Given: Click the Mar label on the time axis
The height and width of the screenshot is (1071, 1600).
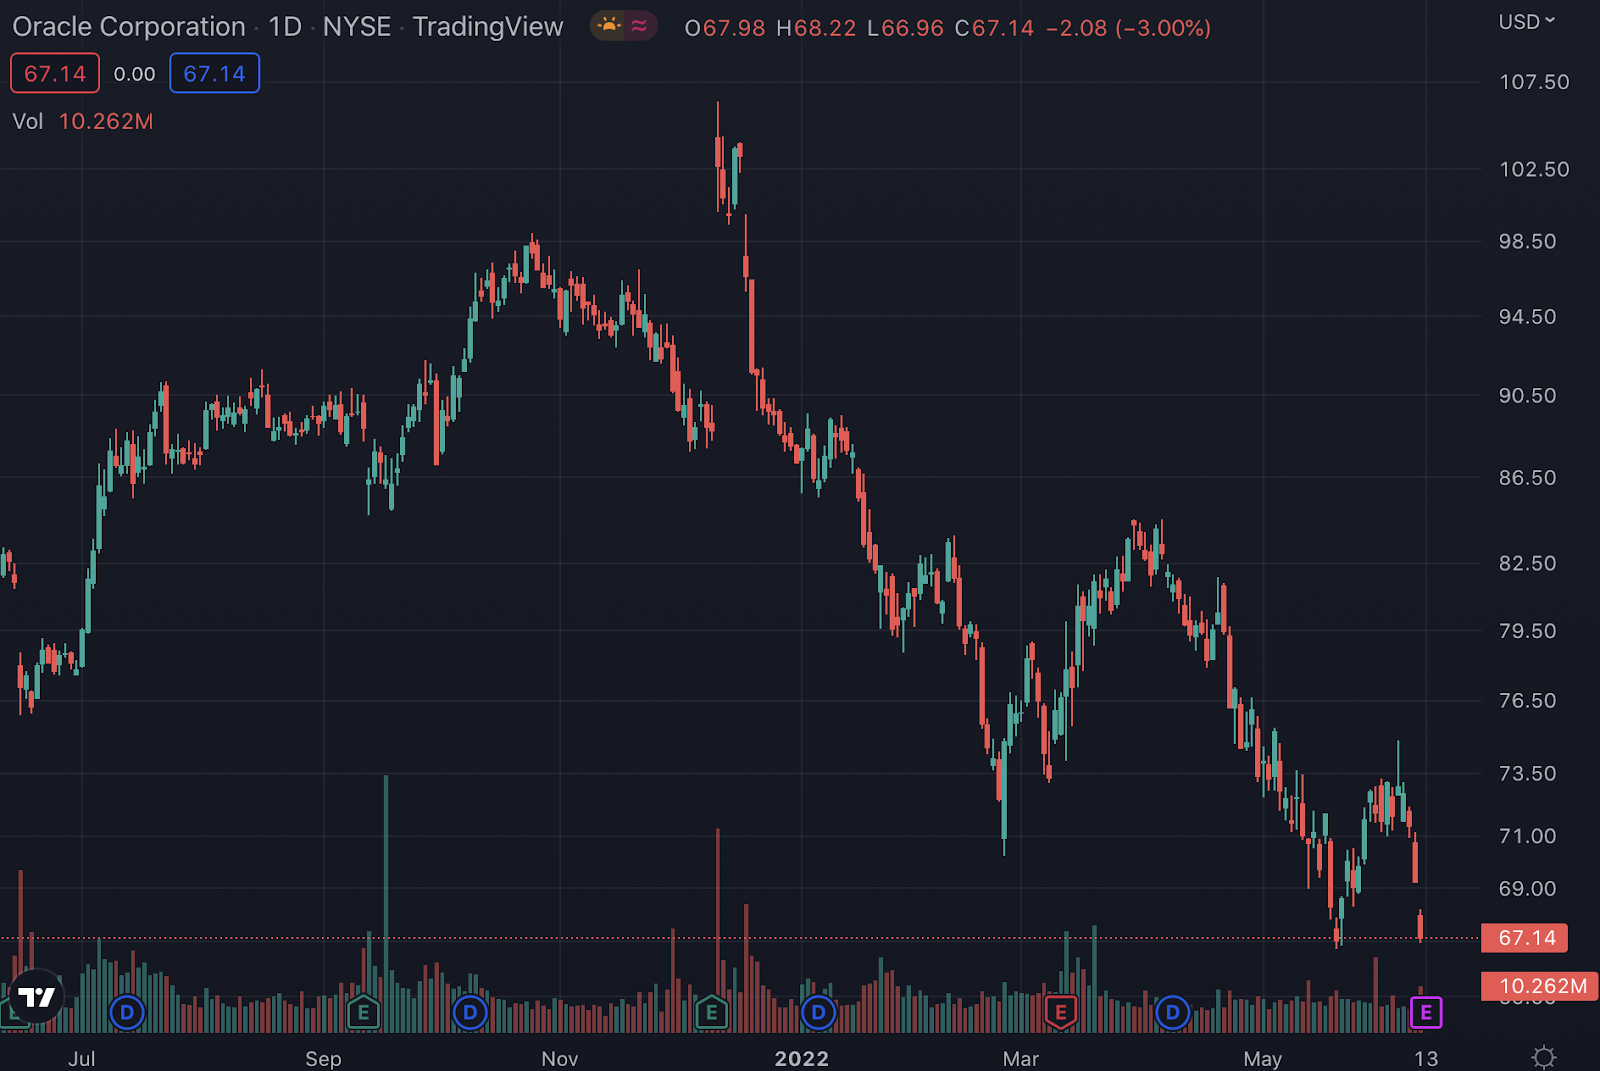Looking at the screenshot, I should [1021, 1058].
